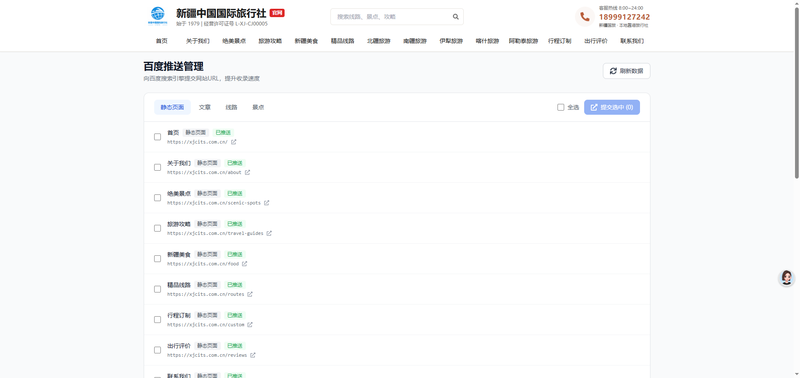The width and height of the screenshot is (800, 378).
Task: Click the https://xjcits.com.cn/about URL text
Action: 205,172
